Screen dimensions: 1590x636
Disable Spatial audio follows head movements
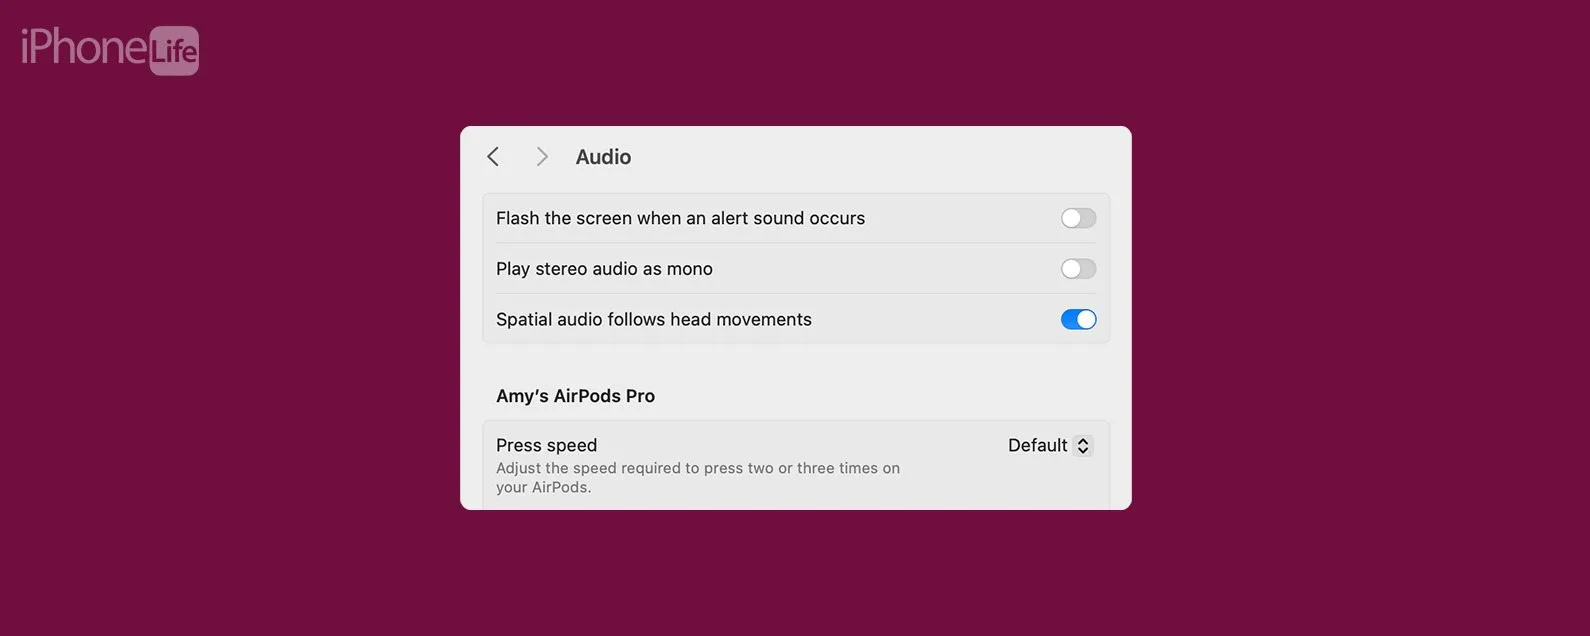coord(1078,320)
